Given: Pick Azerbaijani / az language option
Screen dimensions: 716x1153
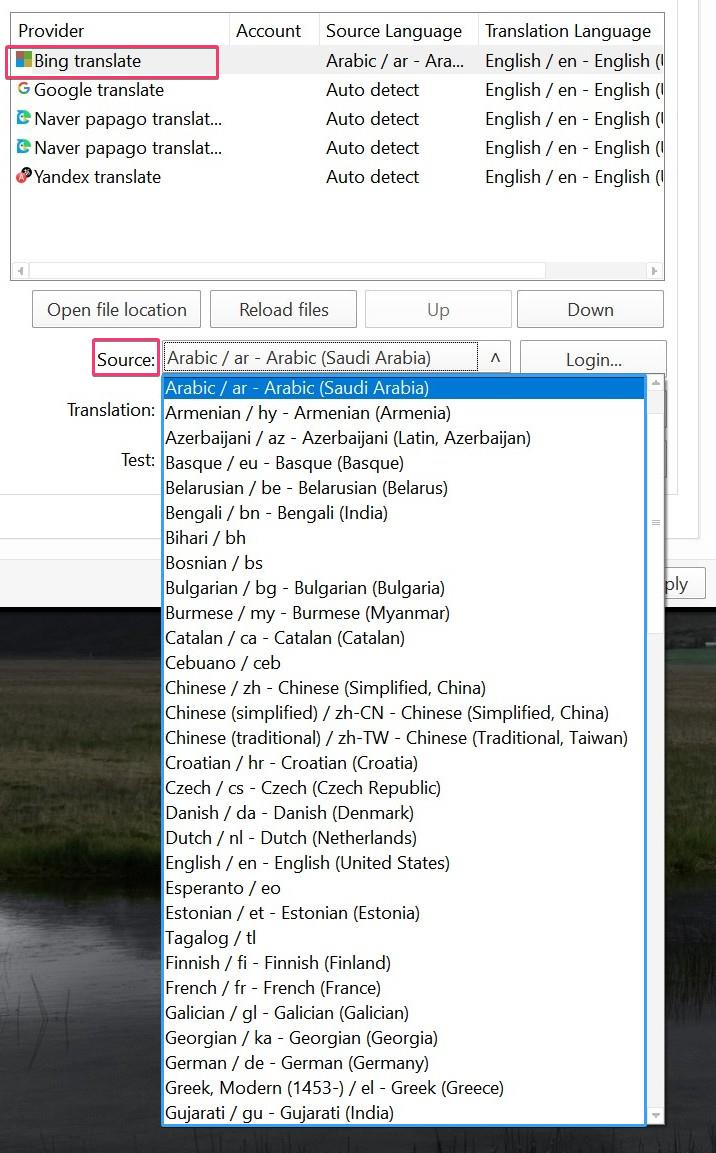Looking at the screenshot, I should tap(404, 438).
